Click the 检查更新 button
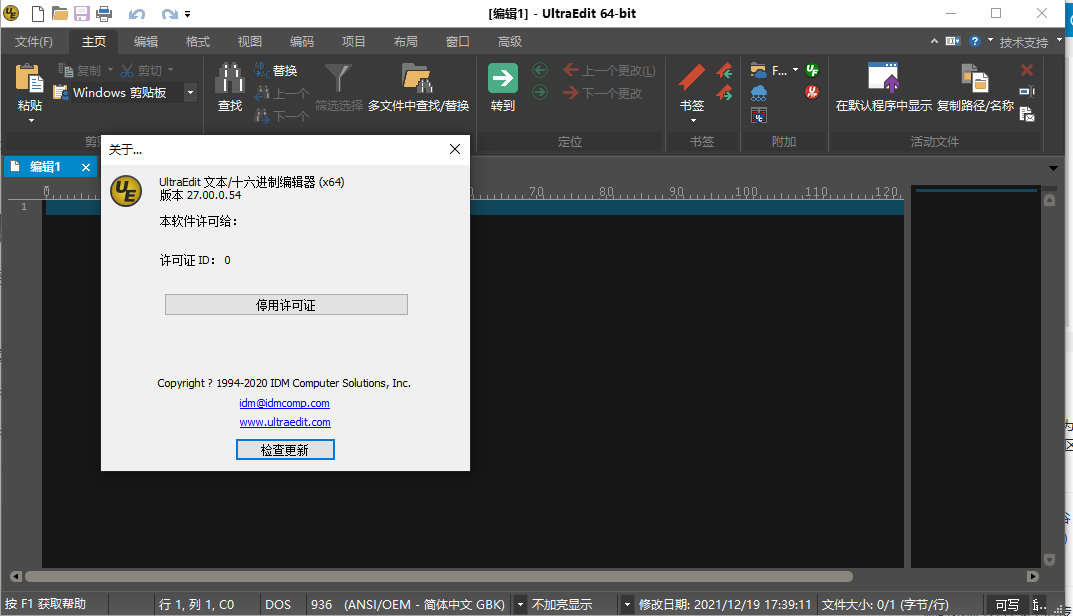Screen dimensions: 1073x616 (x=285, y=450)
